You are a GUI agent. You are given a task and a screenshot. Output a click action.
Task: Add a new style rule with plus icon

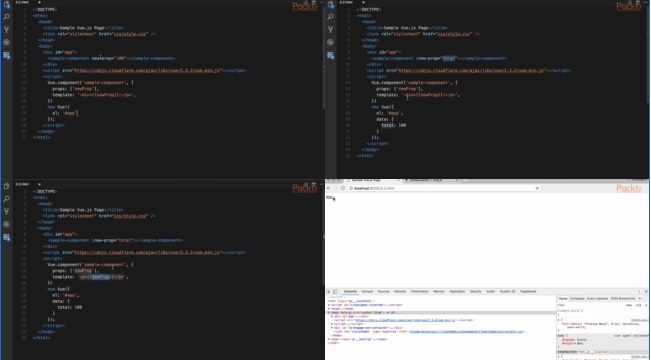point(646,305)
